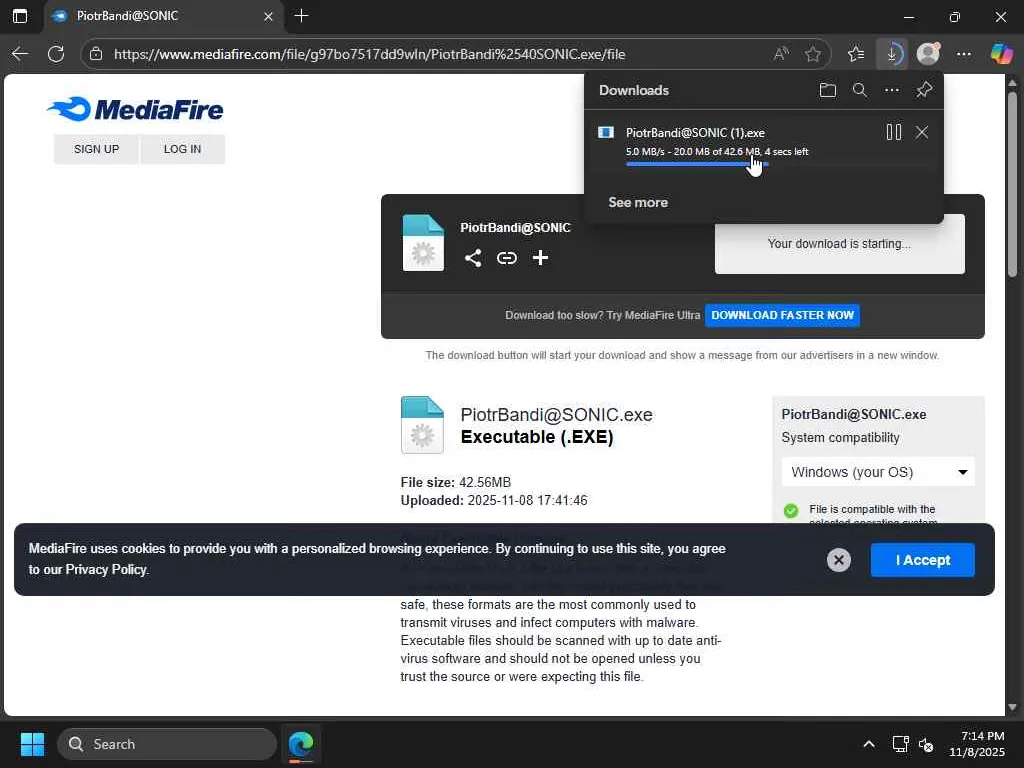The image size is (1024, 768).
Task: Click the Uploaded: 2025-11-08 17:41:46 text
Action: (x=494, y=500)
